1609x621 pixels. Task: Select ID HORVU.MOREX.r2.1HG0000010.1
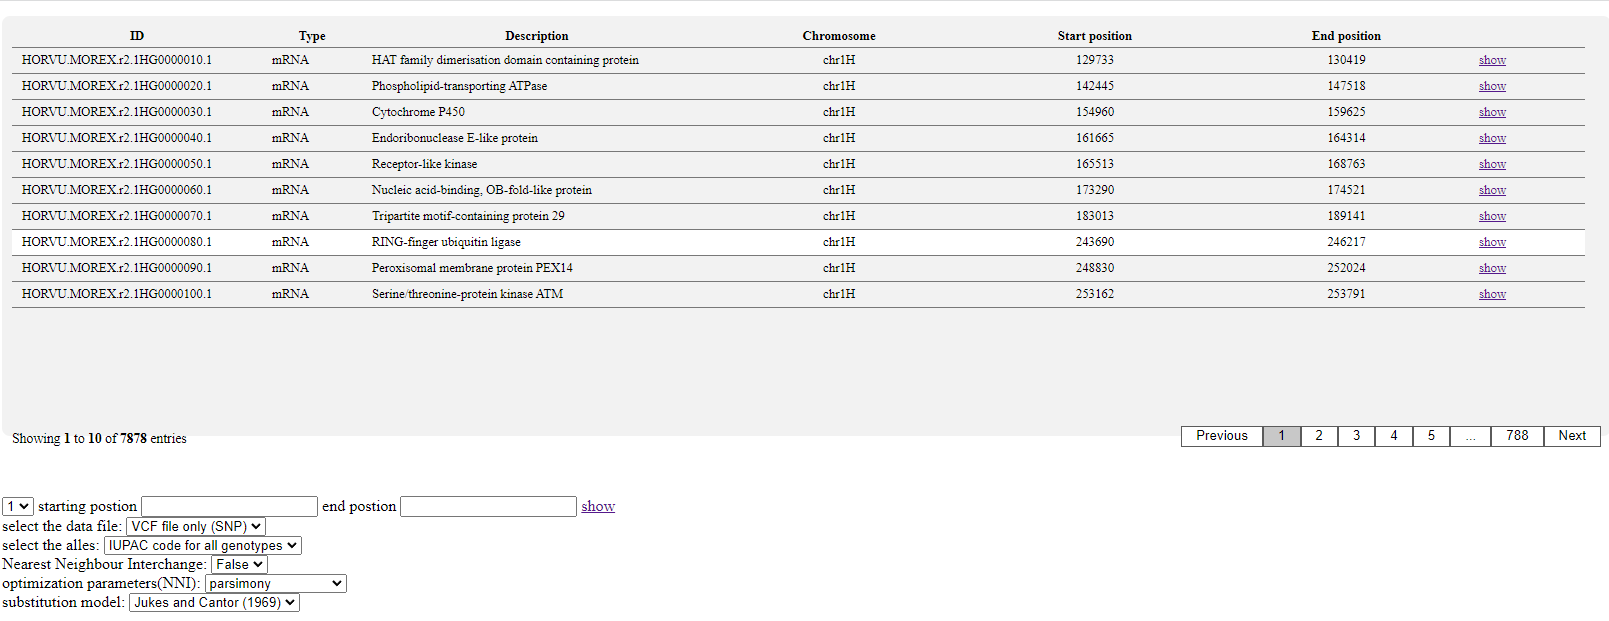click(x=117, y=60)
